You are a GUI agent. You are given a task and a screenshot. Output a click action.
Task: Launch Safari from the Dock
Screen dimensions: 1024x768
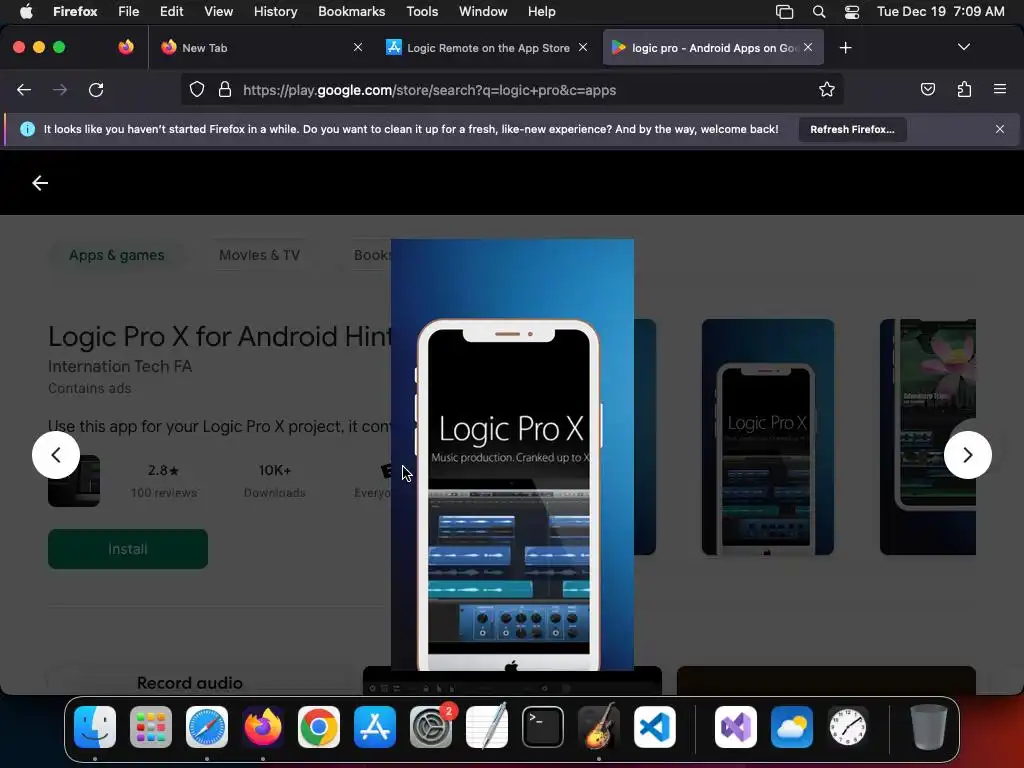point(207,727)
